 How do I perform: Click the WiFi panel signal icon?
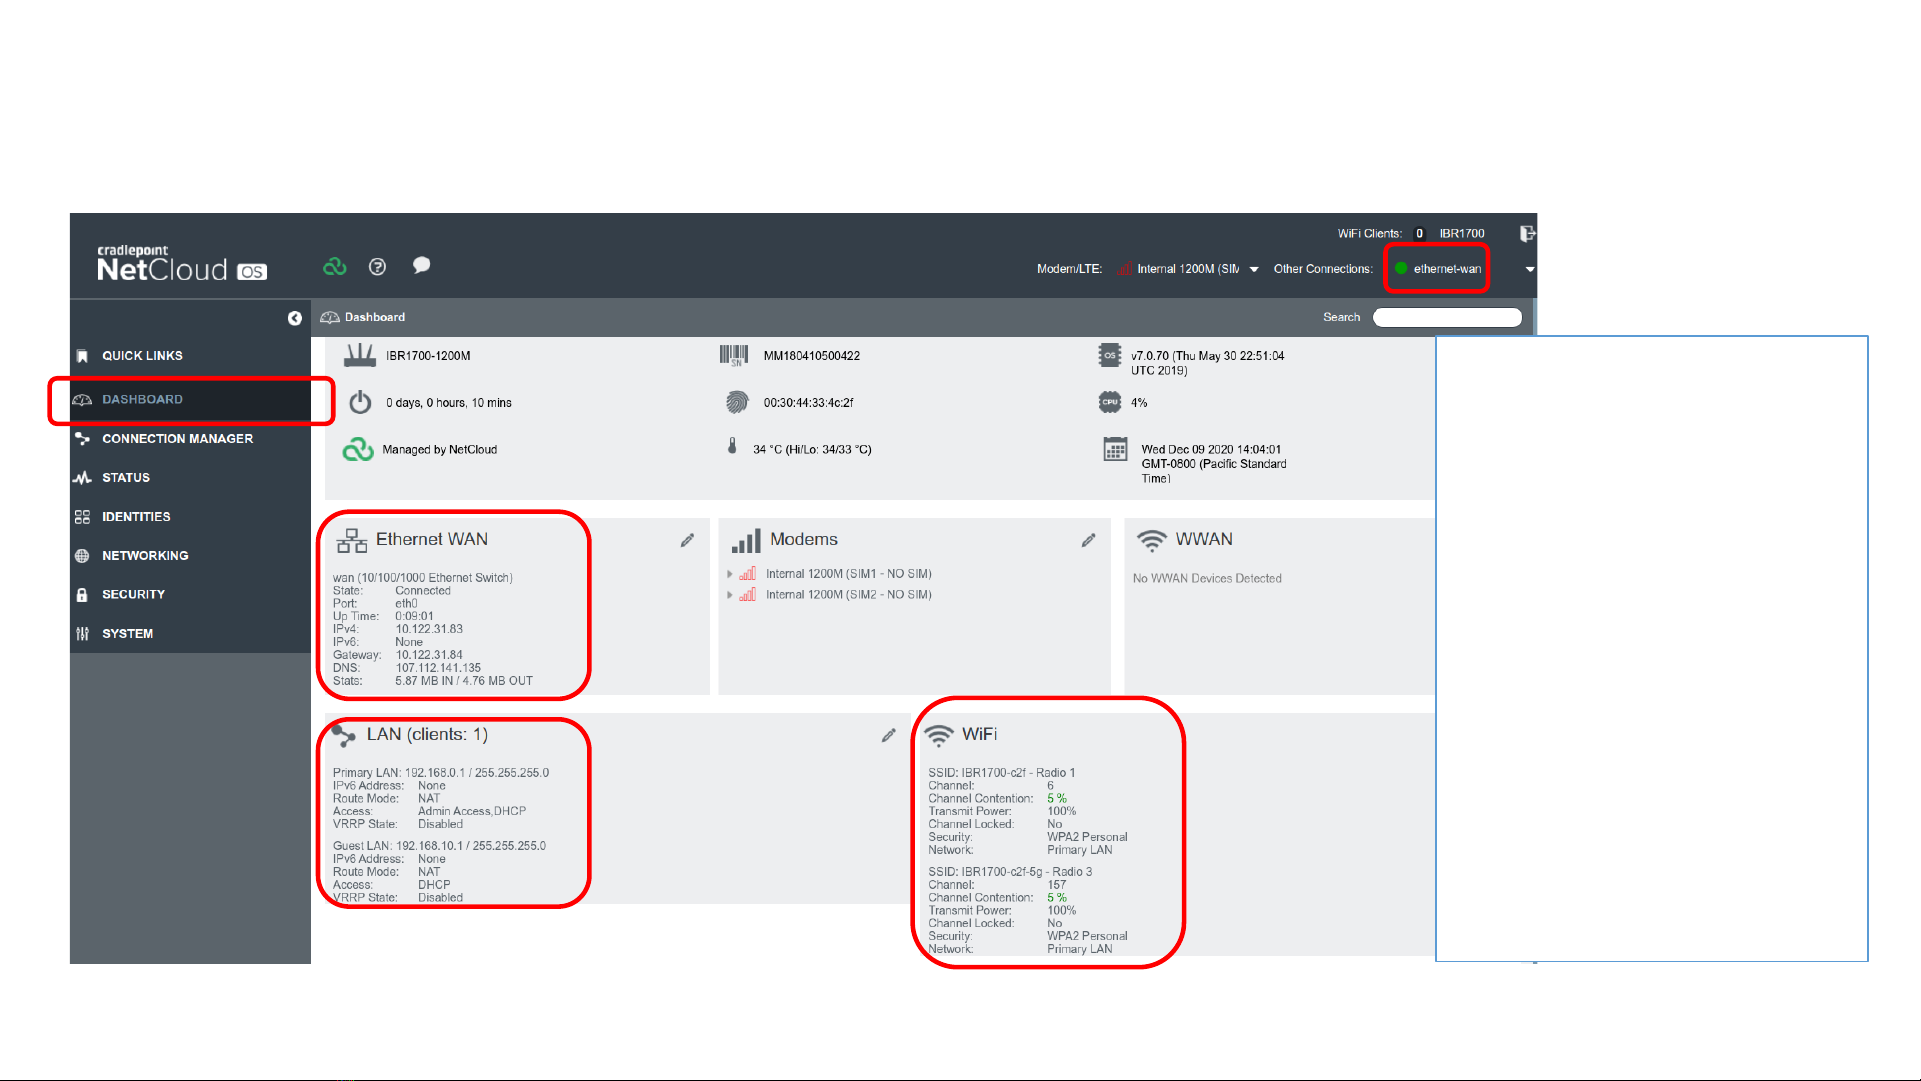tap(938, 735)
